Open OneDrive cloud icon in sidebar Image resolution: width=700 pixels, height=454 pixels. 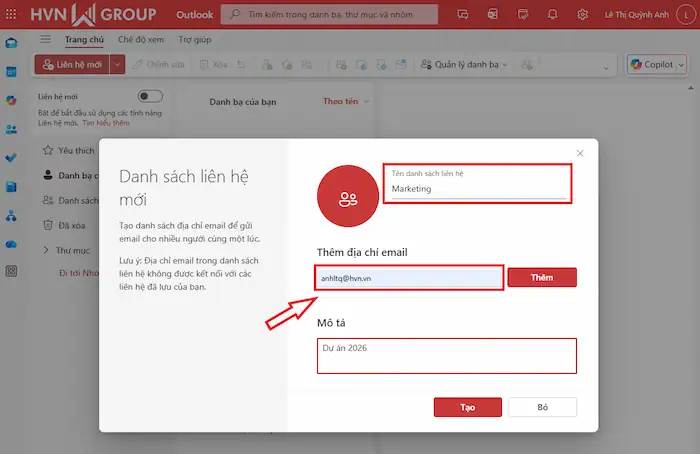tap(11, 243)
